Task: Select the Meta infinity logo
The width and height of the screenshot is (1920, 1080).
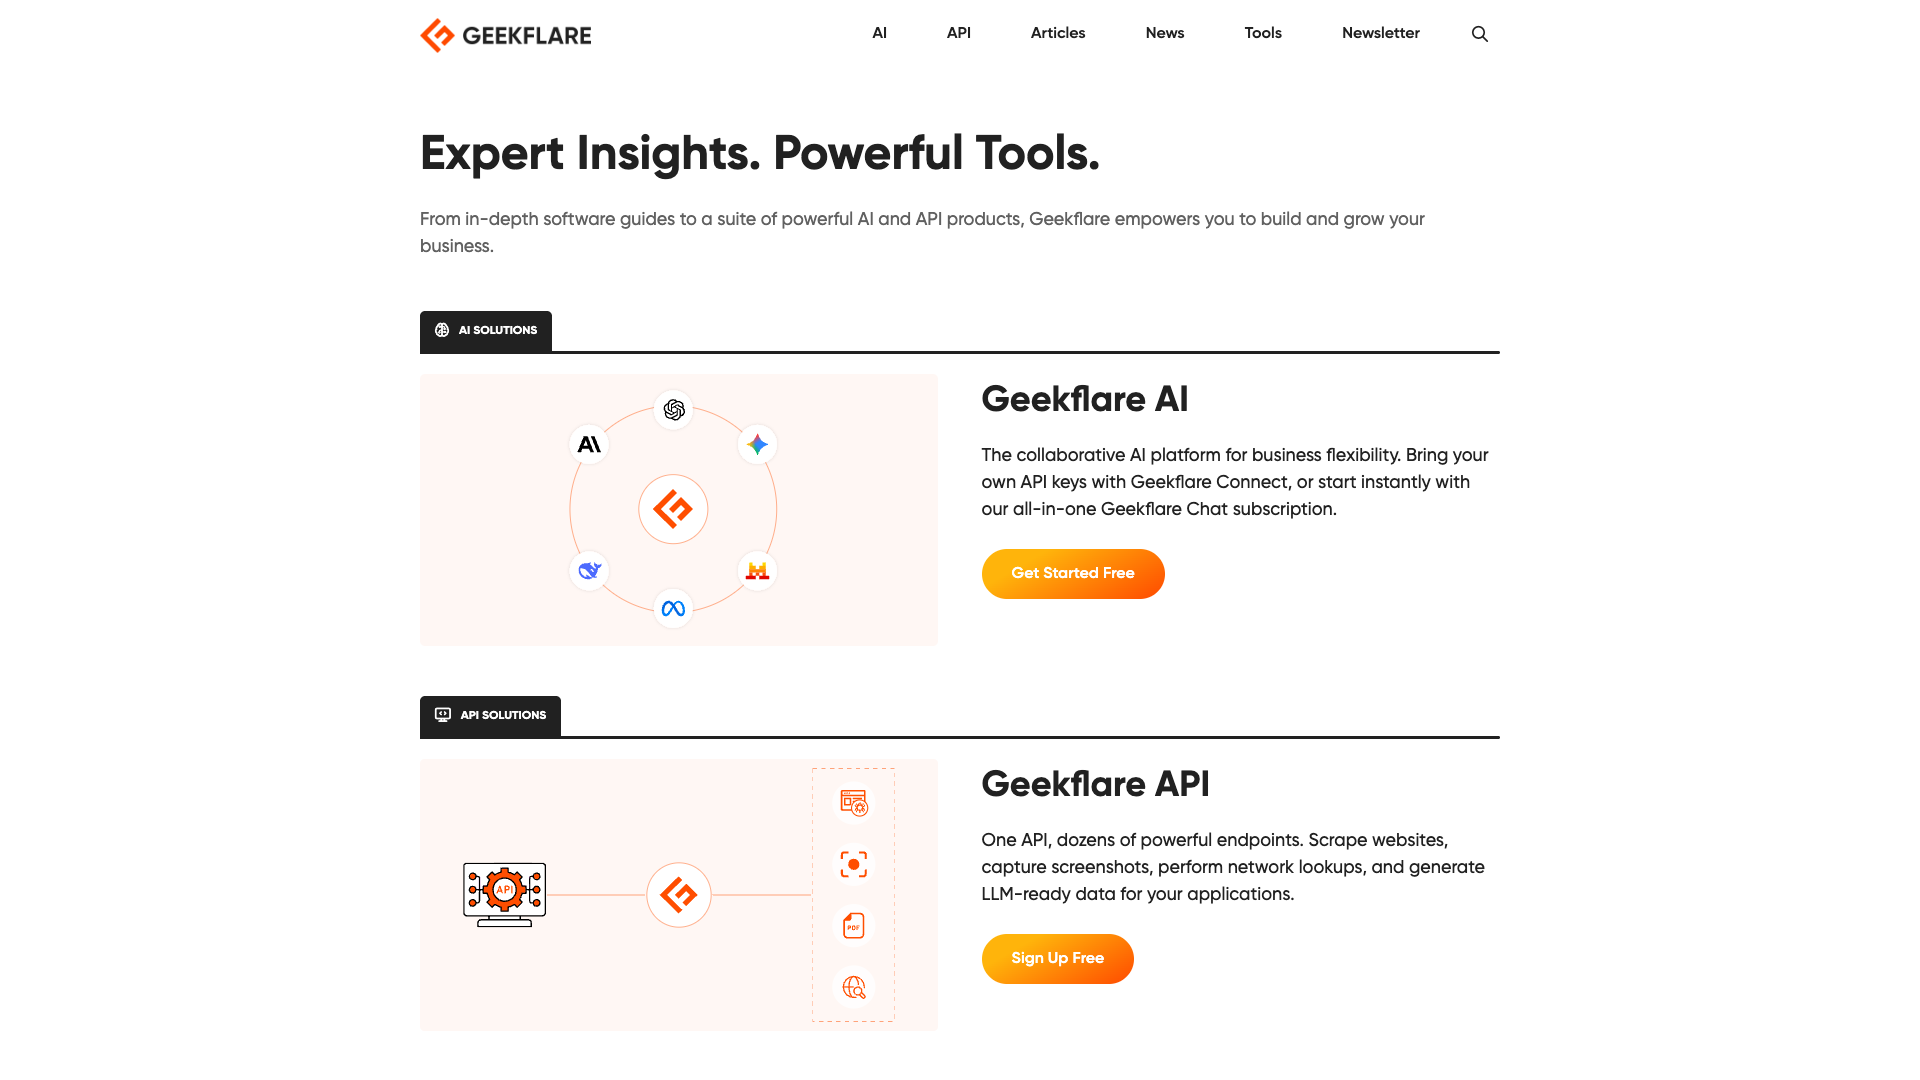Action: [x=673, y=607]
